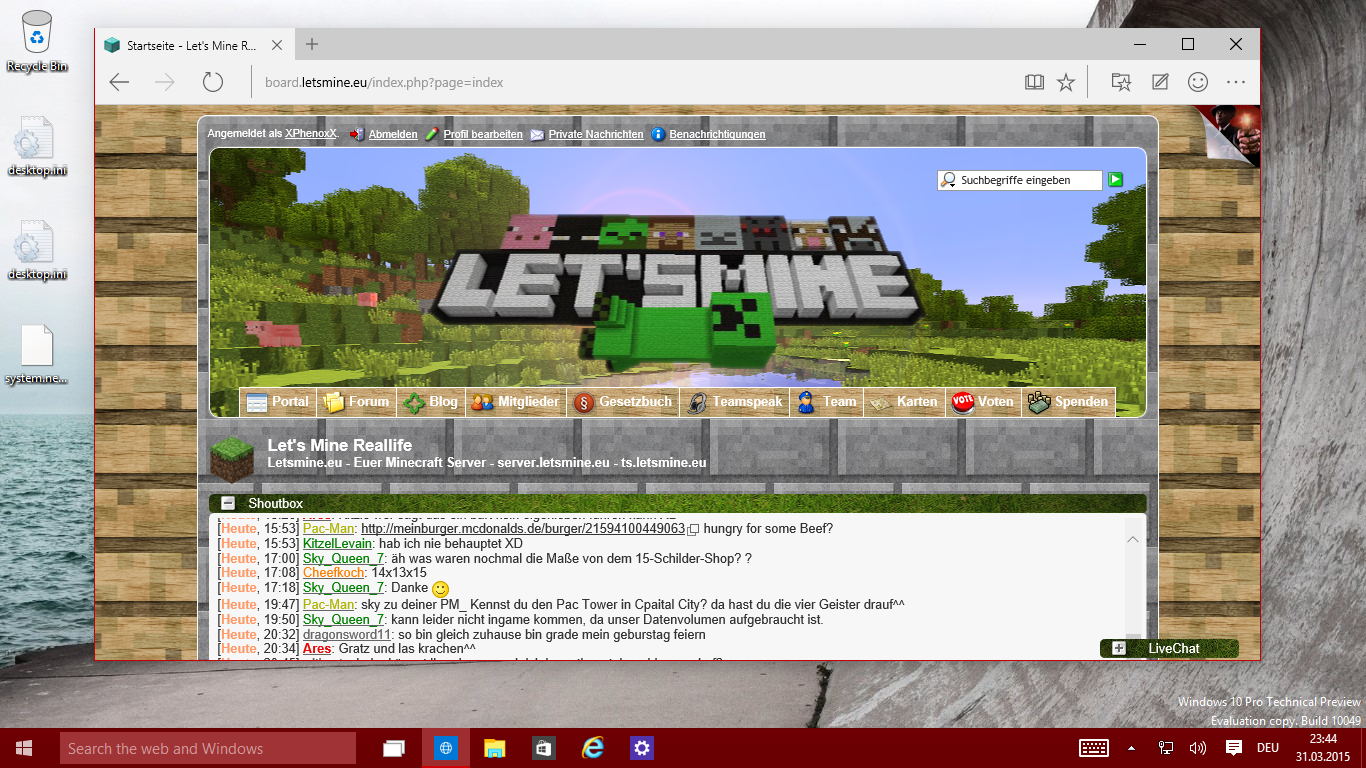Refresh the page in Edge
1366x768 pixels.
tap(212, 82)
